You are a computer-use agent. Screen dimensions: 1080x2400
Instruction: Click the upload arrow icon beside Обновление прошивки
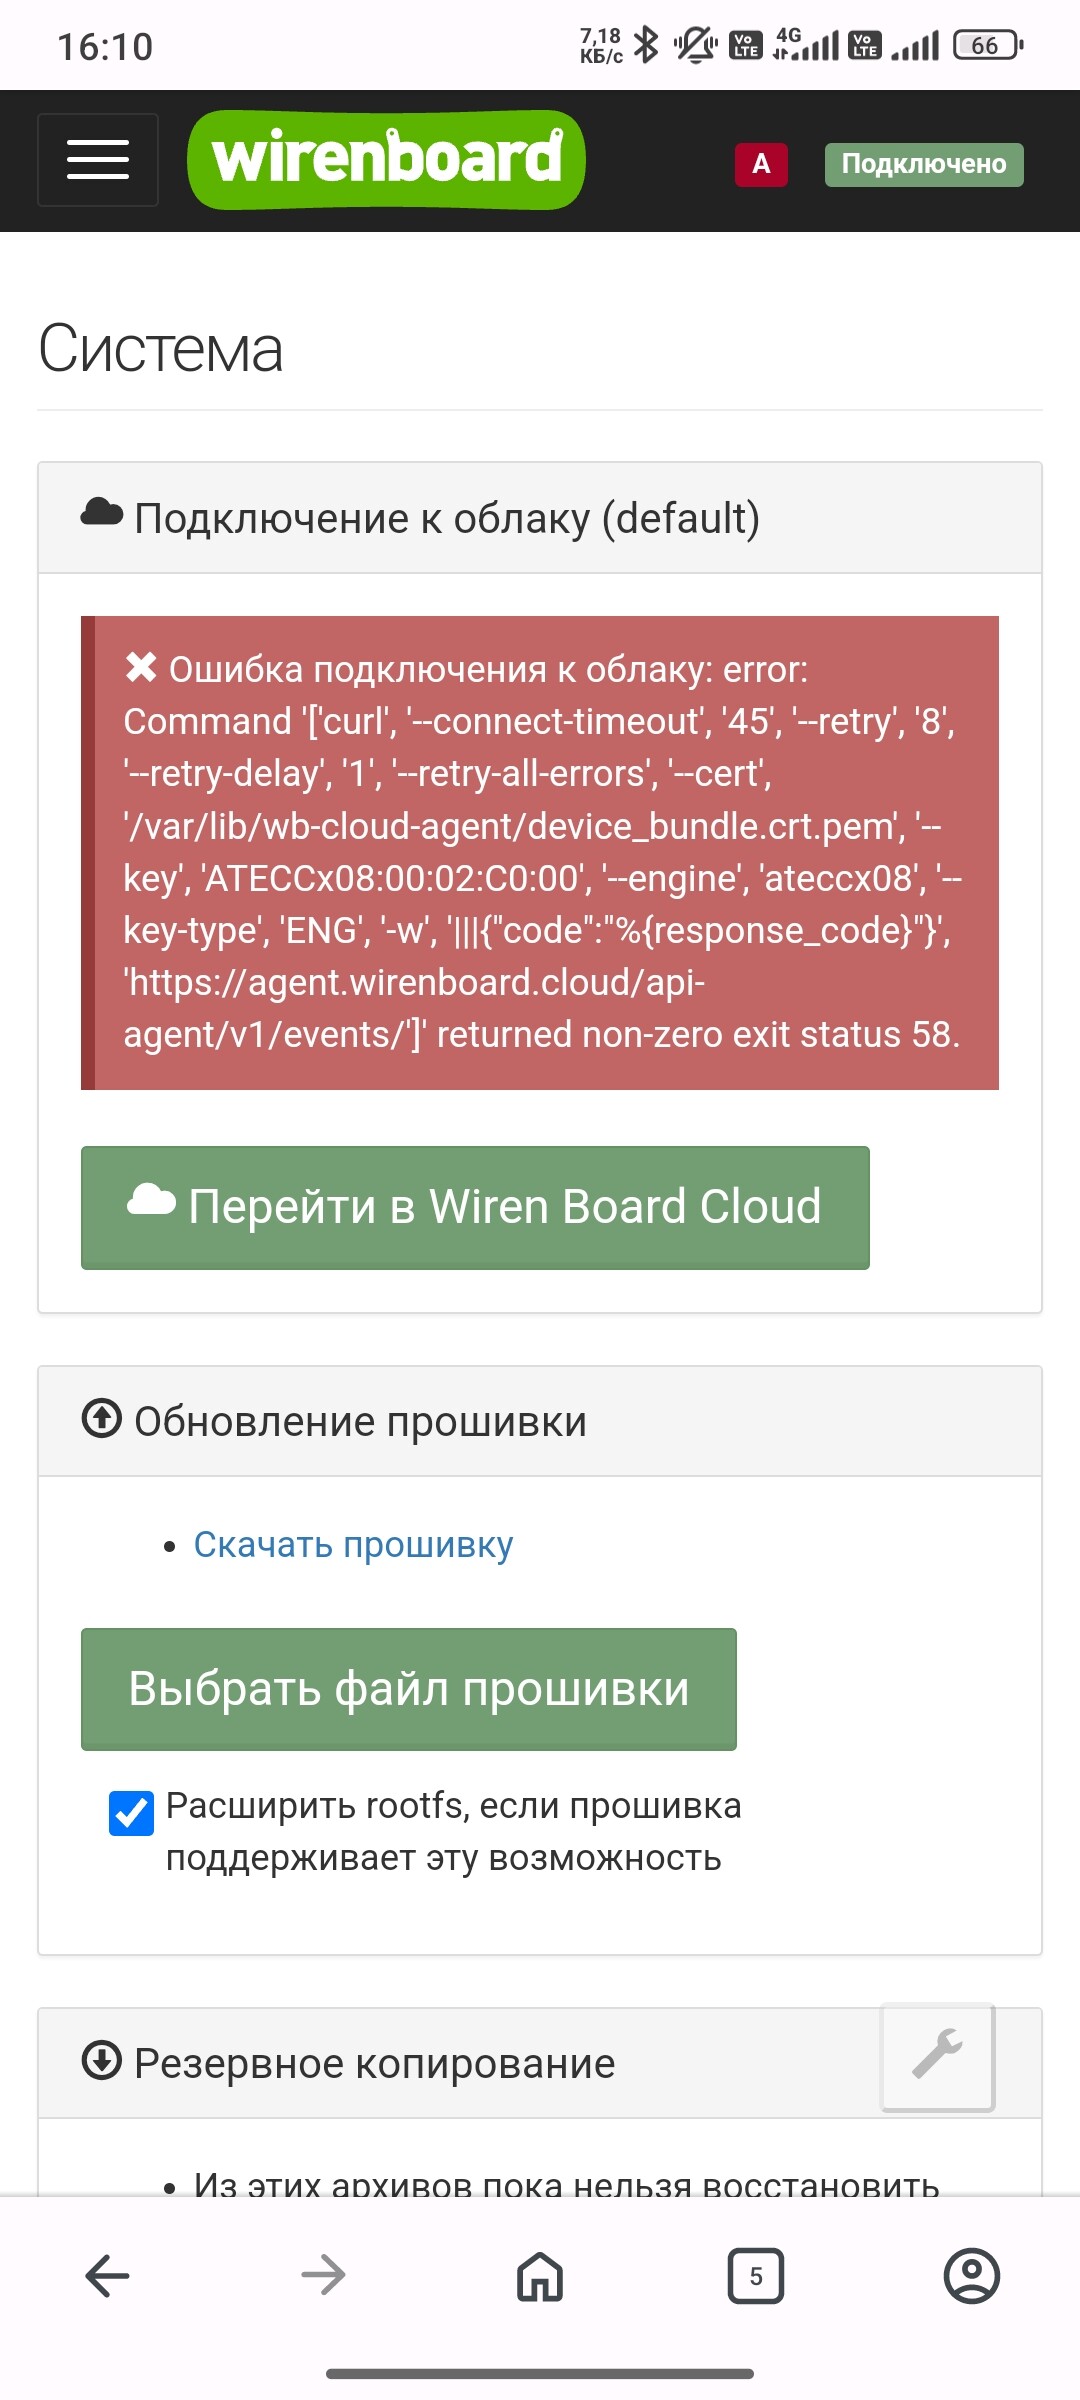coord(101,1418)
